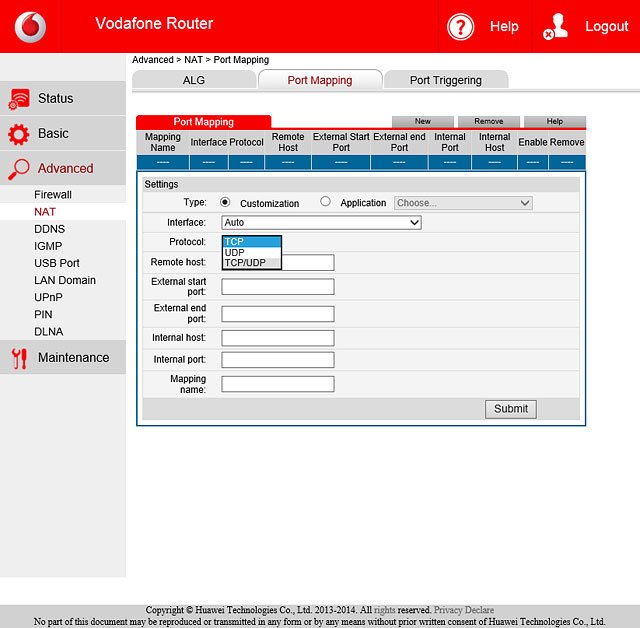Open the Interface Auto dropdown
This screenshot has width=640, height=628.
322,222
